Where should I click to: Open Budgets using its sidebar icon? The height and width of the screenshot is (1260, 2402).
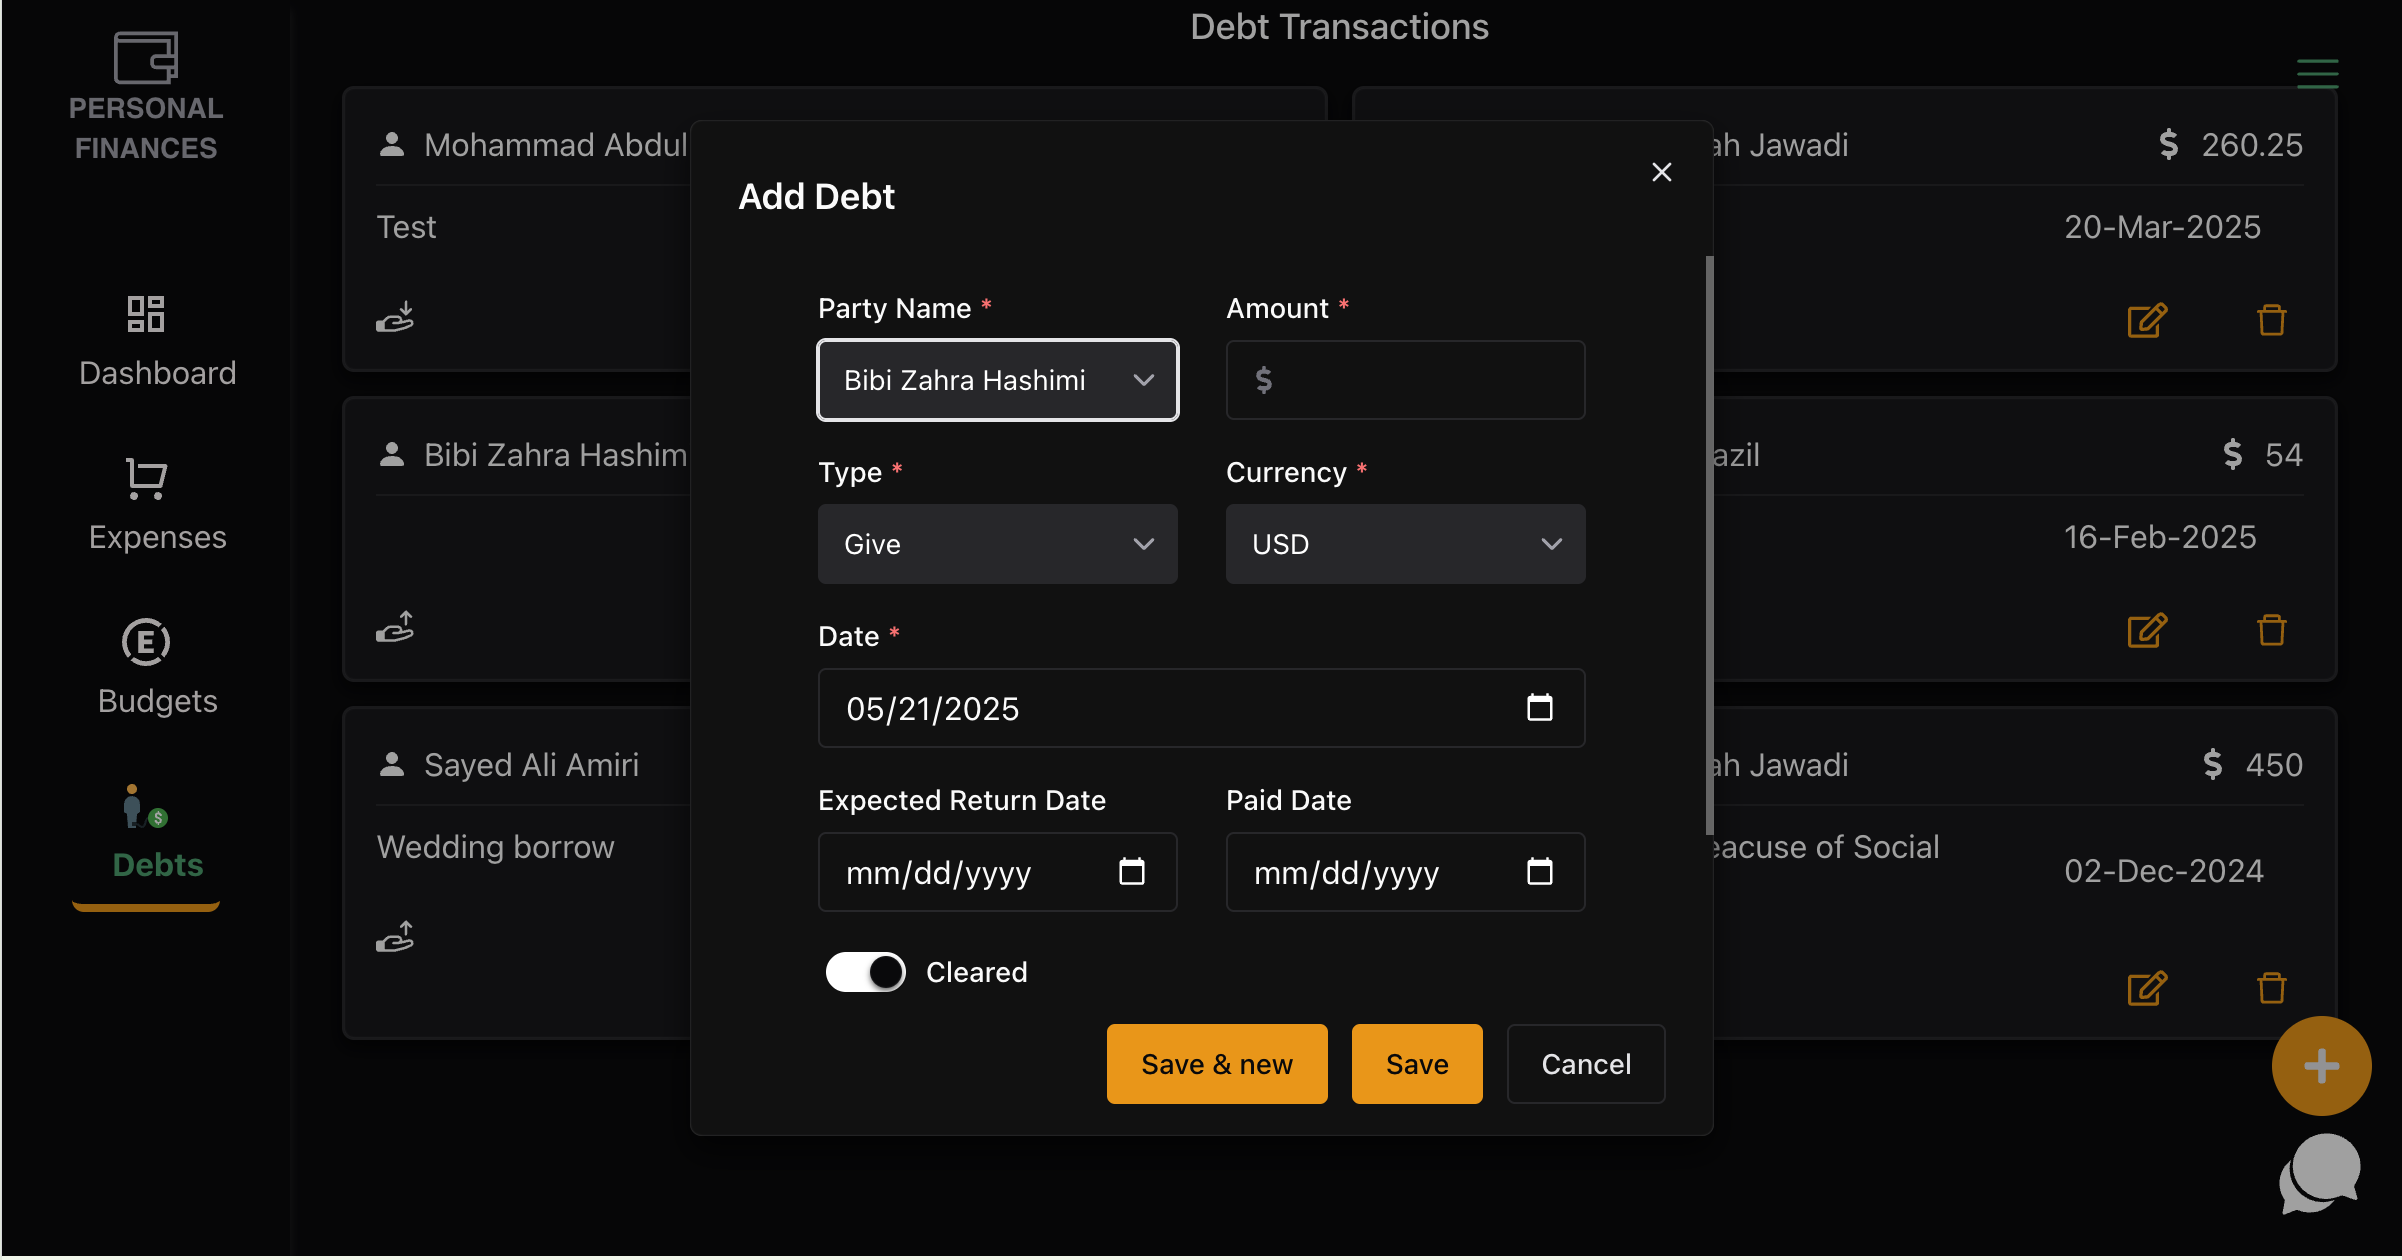point(145,643)
